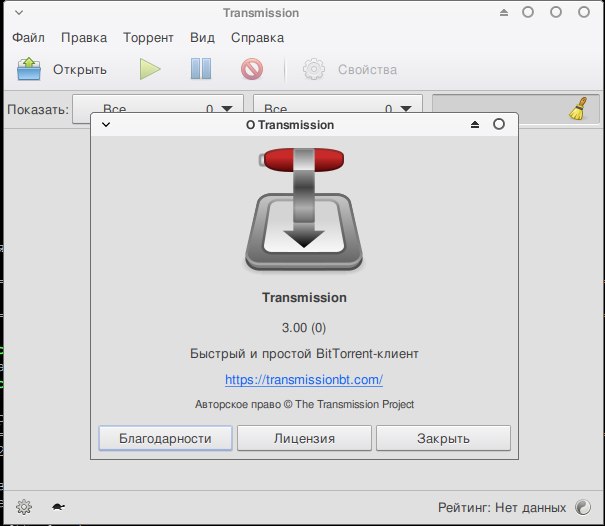Click the Показать: label
The height and width of the screenshot is (526, 605).
(x=38, y=109)
